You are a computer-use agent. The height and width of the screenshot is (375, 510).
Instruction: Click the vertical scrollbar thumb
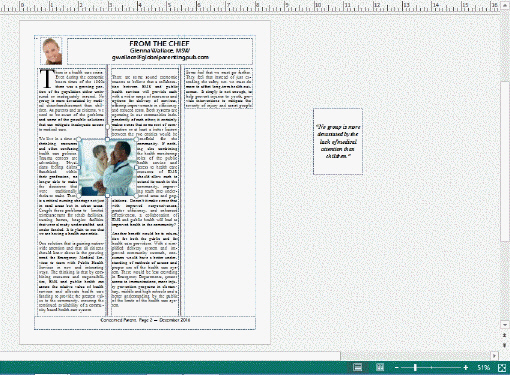pyautogui.click(x=505, y=161)
